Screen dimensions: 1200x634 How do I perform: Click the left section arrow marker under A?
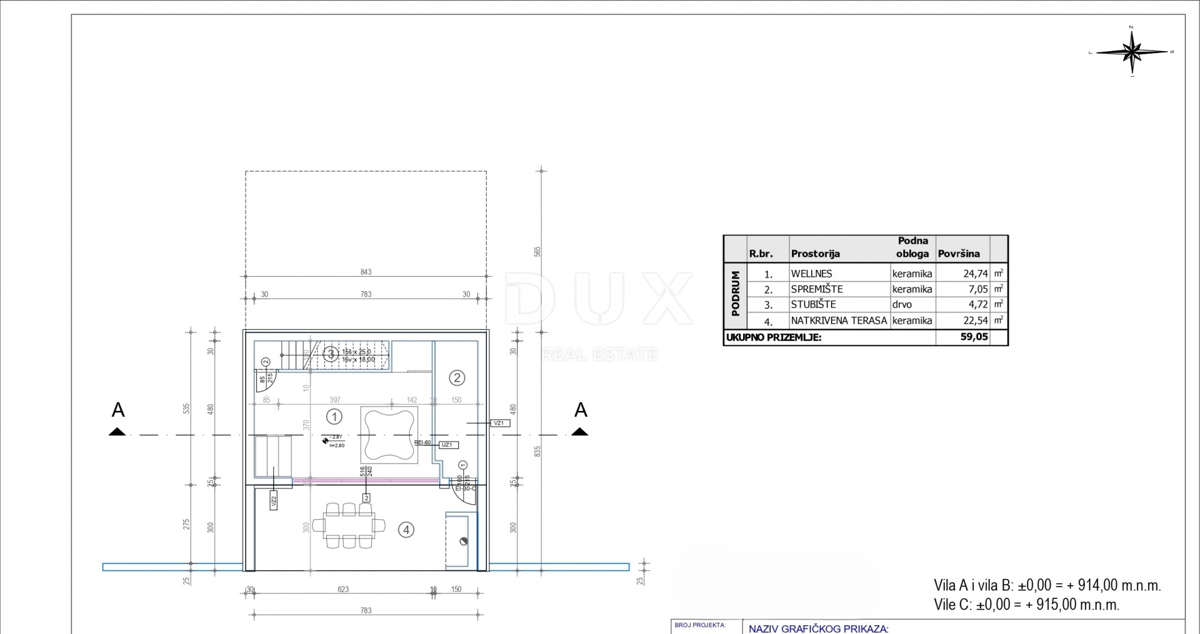[117, 431]
